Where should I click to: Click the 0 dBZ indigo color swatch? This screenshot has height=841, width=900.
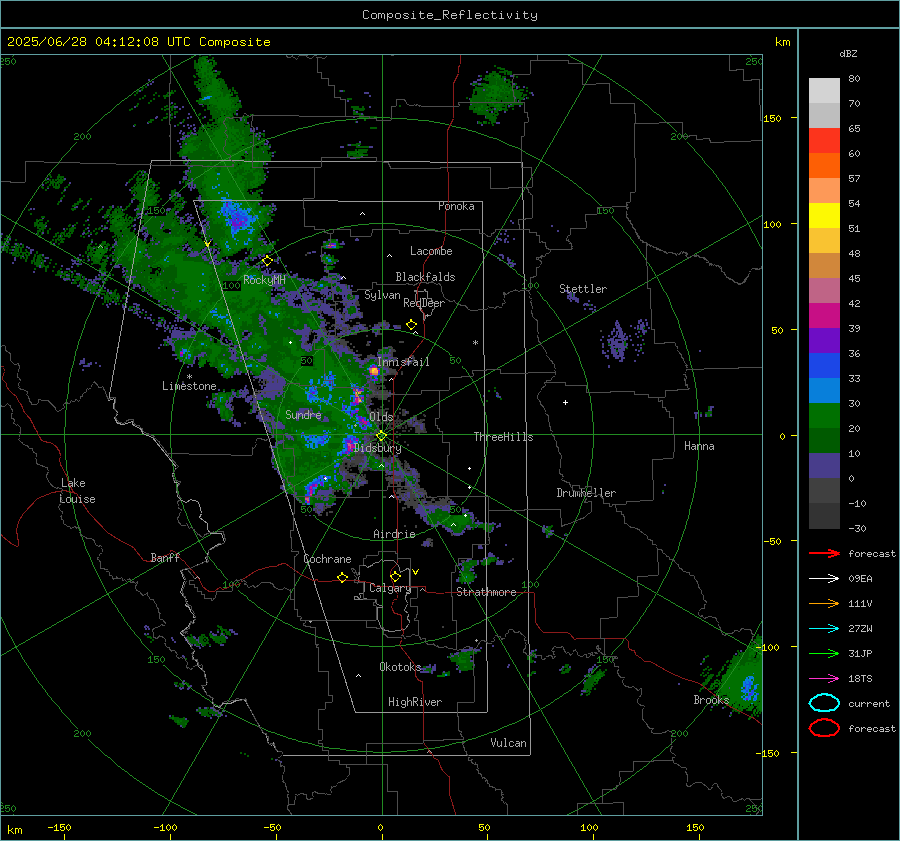coord(824,466)
